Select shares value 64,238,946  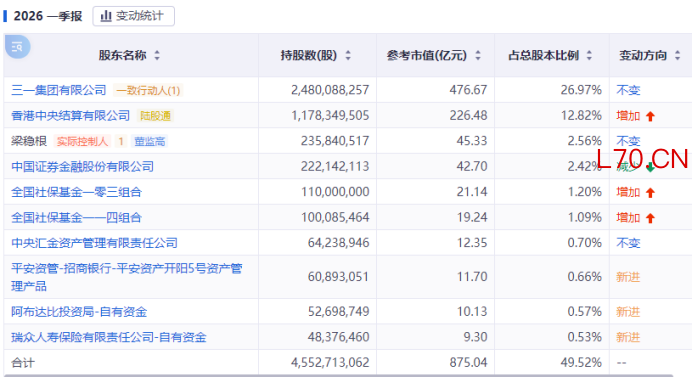click(338, 243)
